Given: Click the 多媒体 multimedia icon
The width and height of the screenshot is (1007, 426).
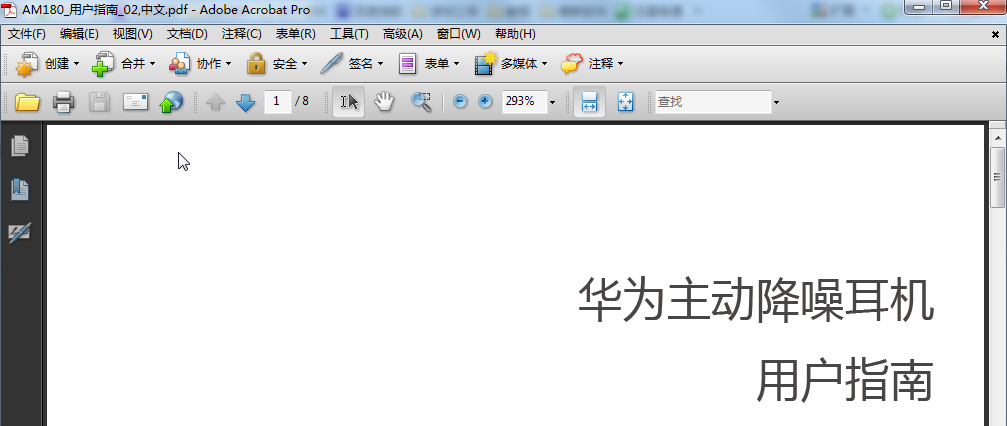Looking at the screenshot, I should point(485,64).
